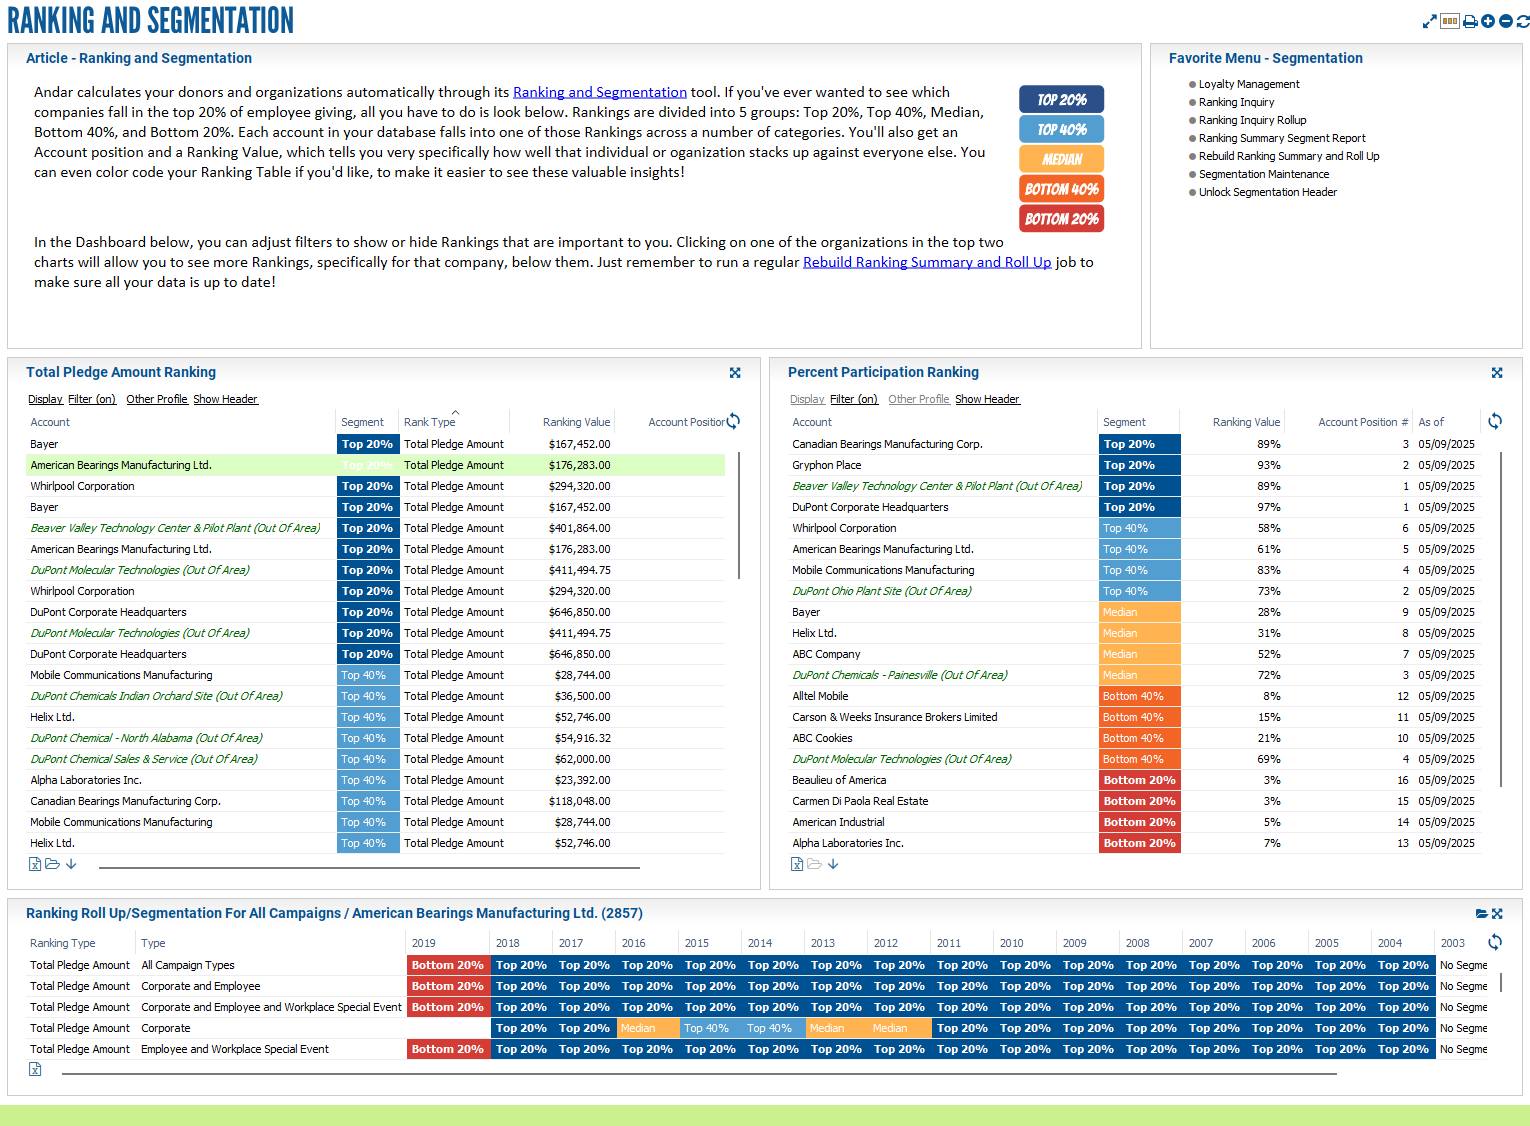Click the TOP 40% legend badge
This screenshot has height=1126, width=1530.
point(1062,129)
